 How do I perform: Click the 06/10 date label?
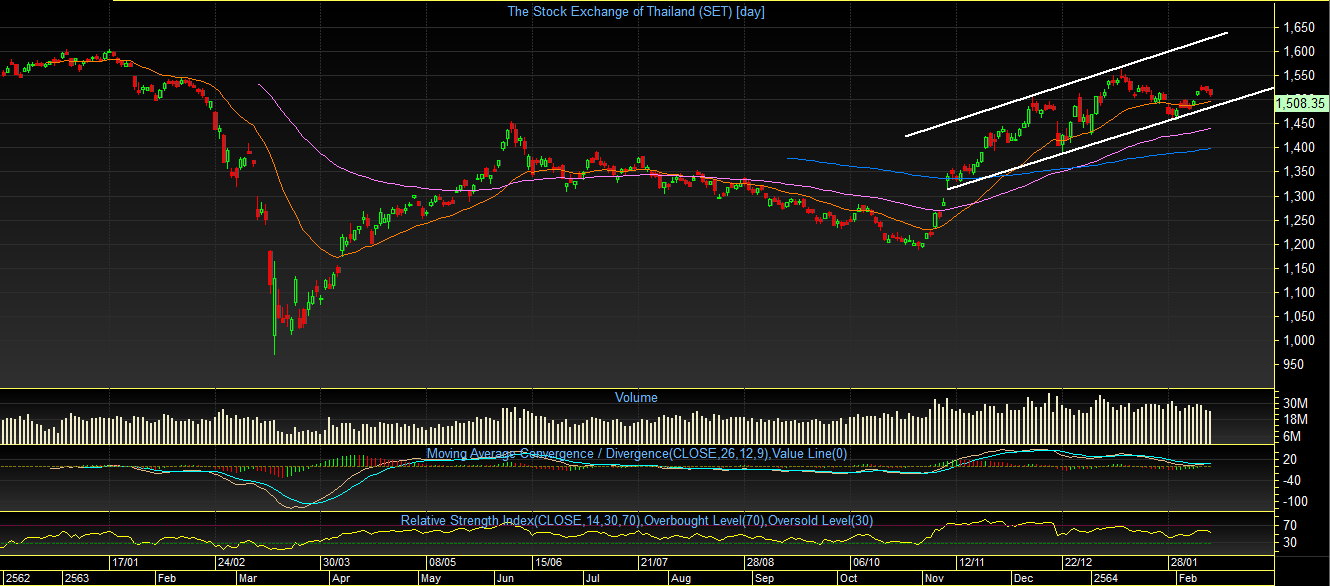(865, 563)
